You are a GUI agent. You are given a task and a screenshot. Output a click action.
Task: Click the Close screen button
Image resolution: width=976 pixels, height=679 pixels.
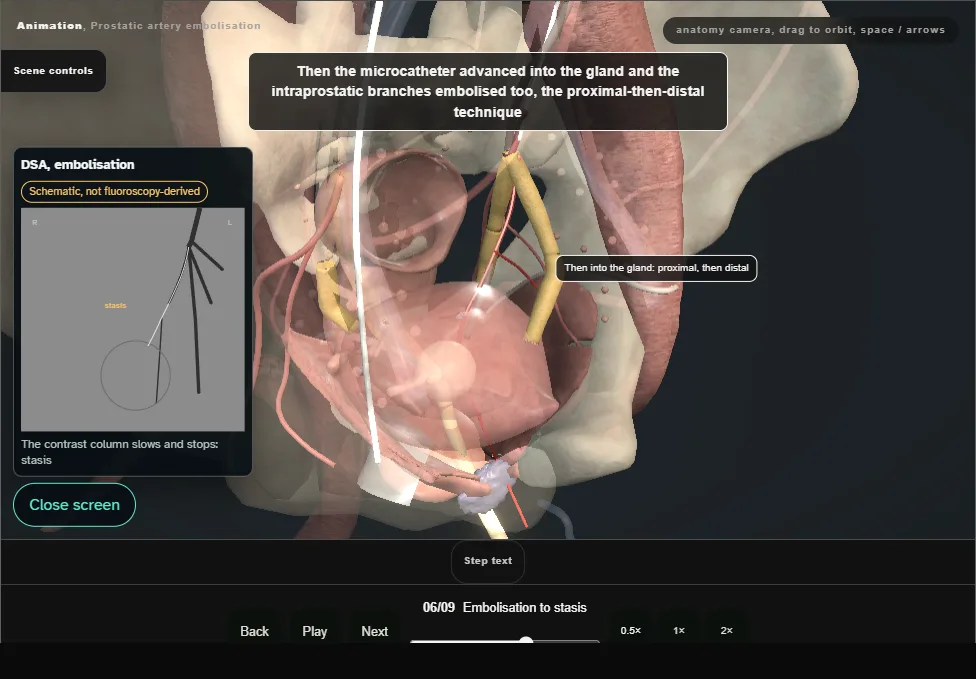75,505
